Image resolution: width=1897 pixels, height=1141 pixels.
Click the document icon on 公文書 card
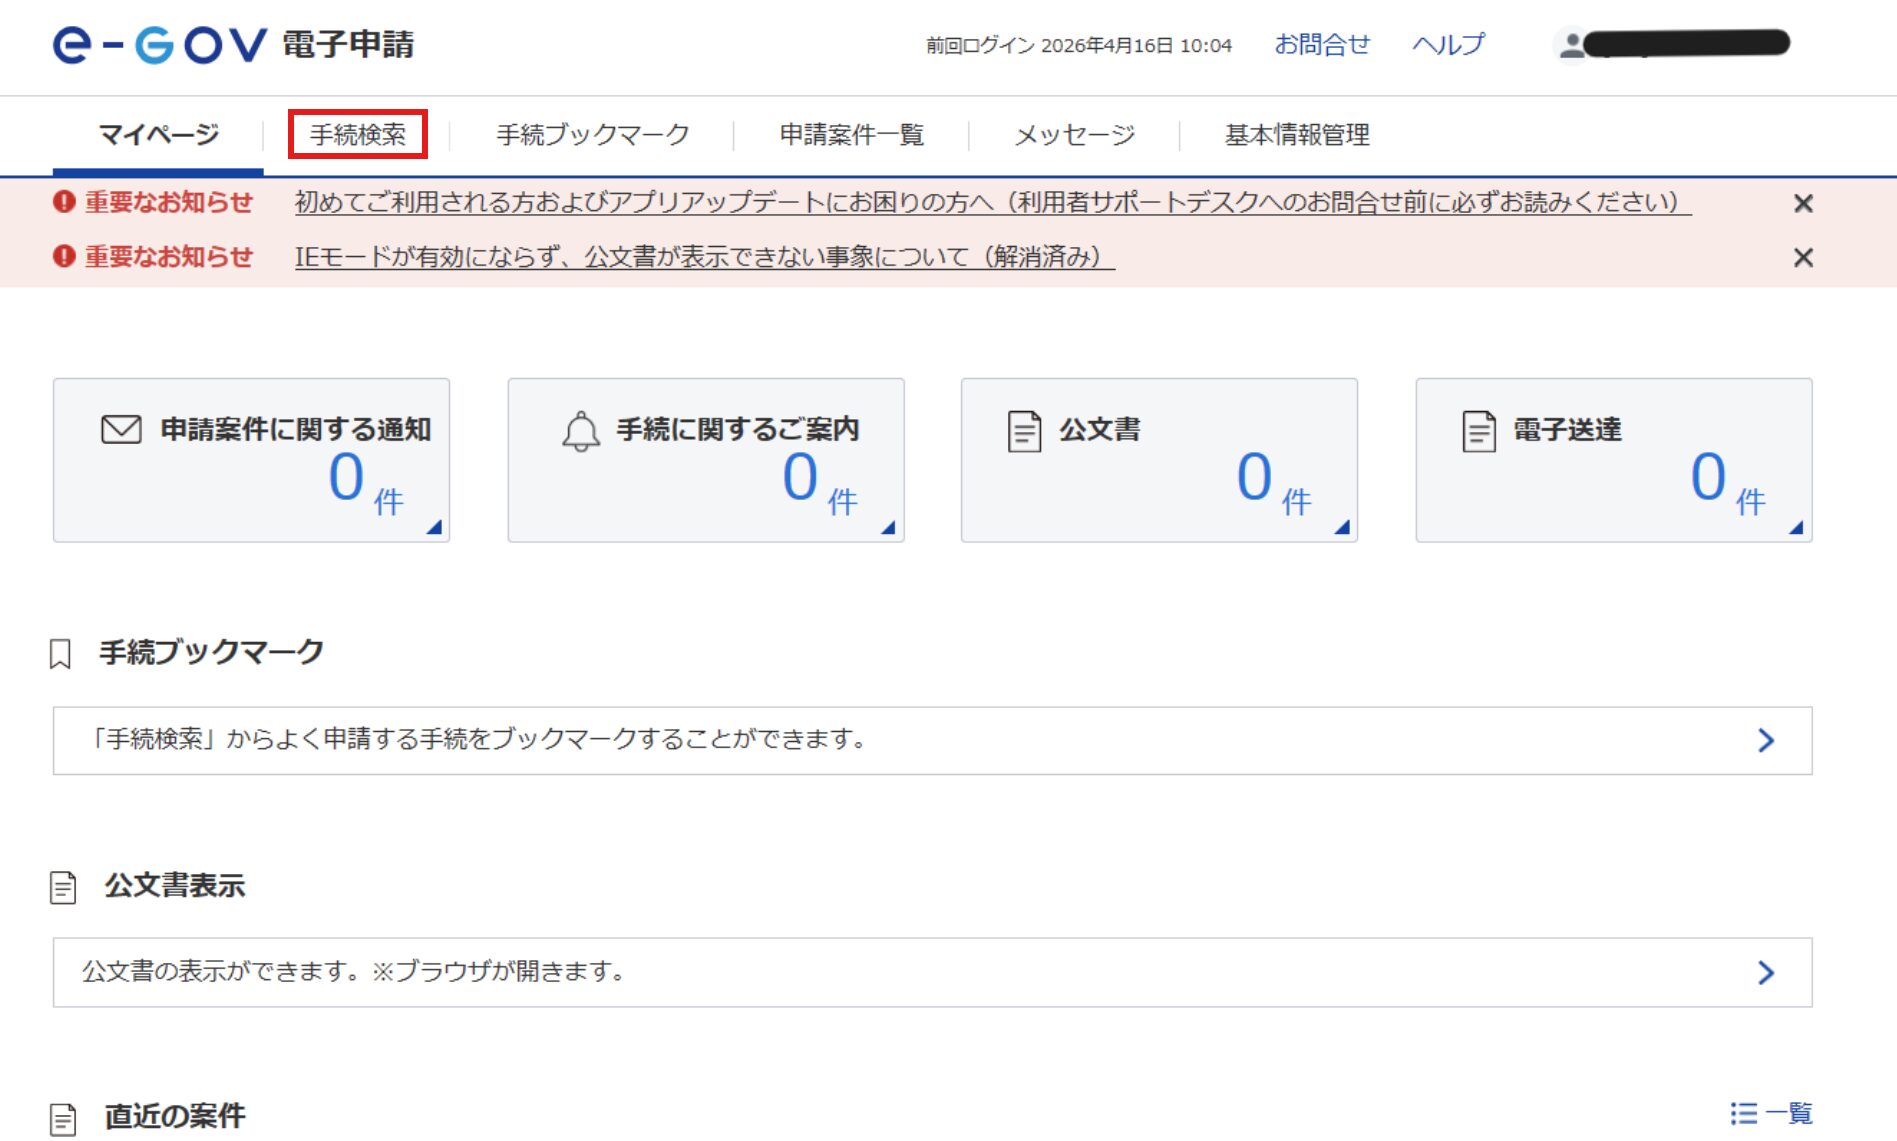click(1024, 431)
